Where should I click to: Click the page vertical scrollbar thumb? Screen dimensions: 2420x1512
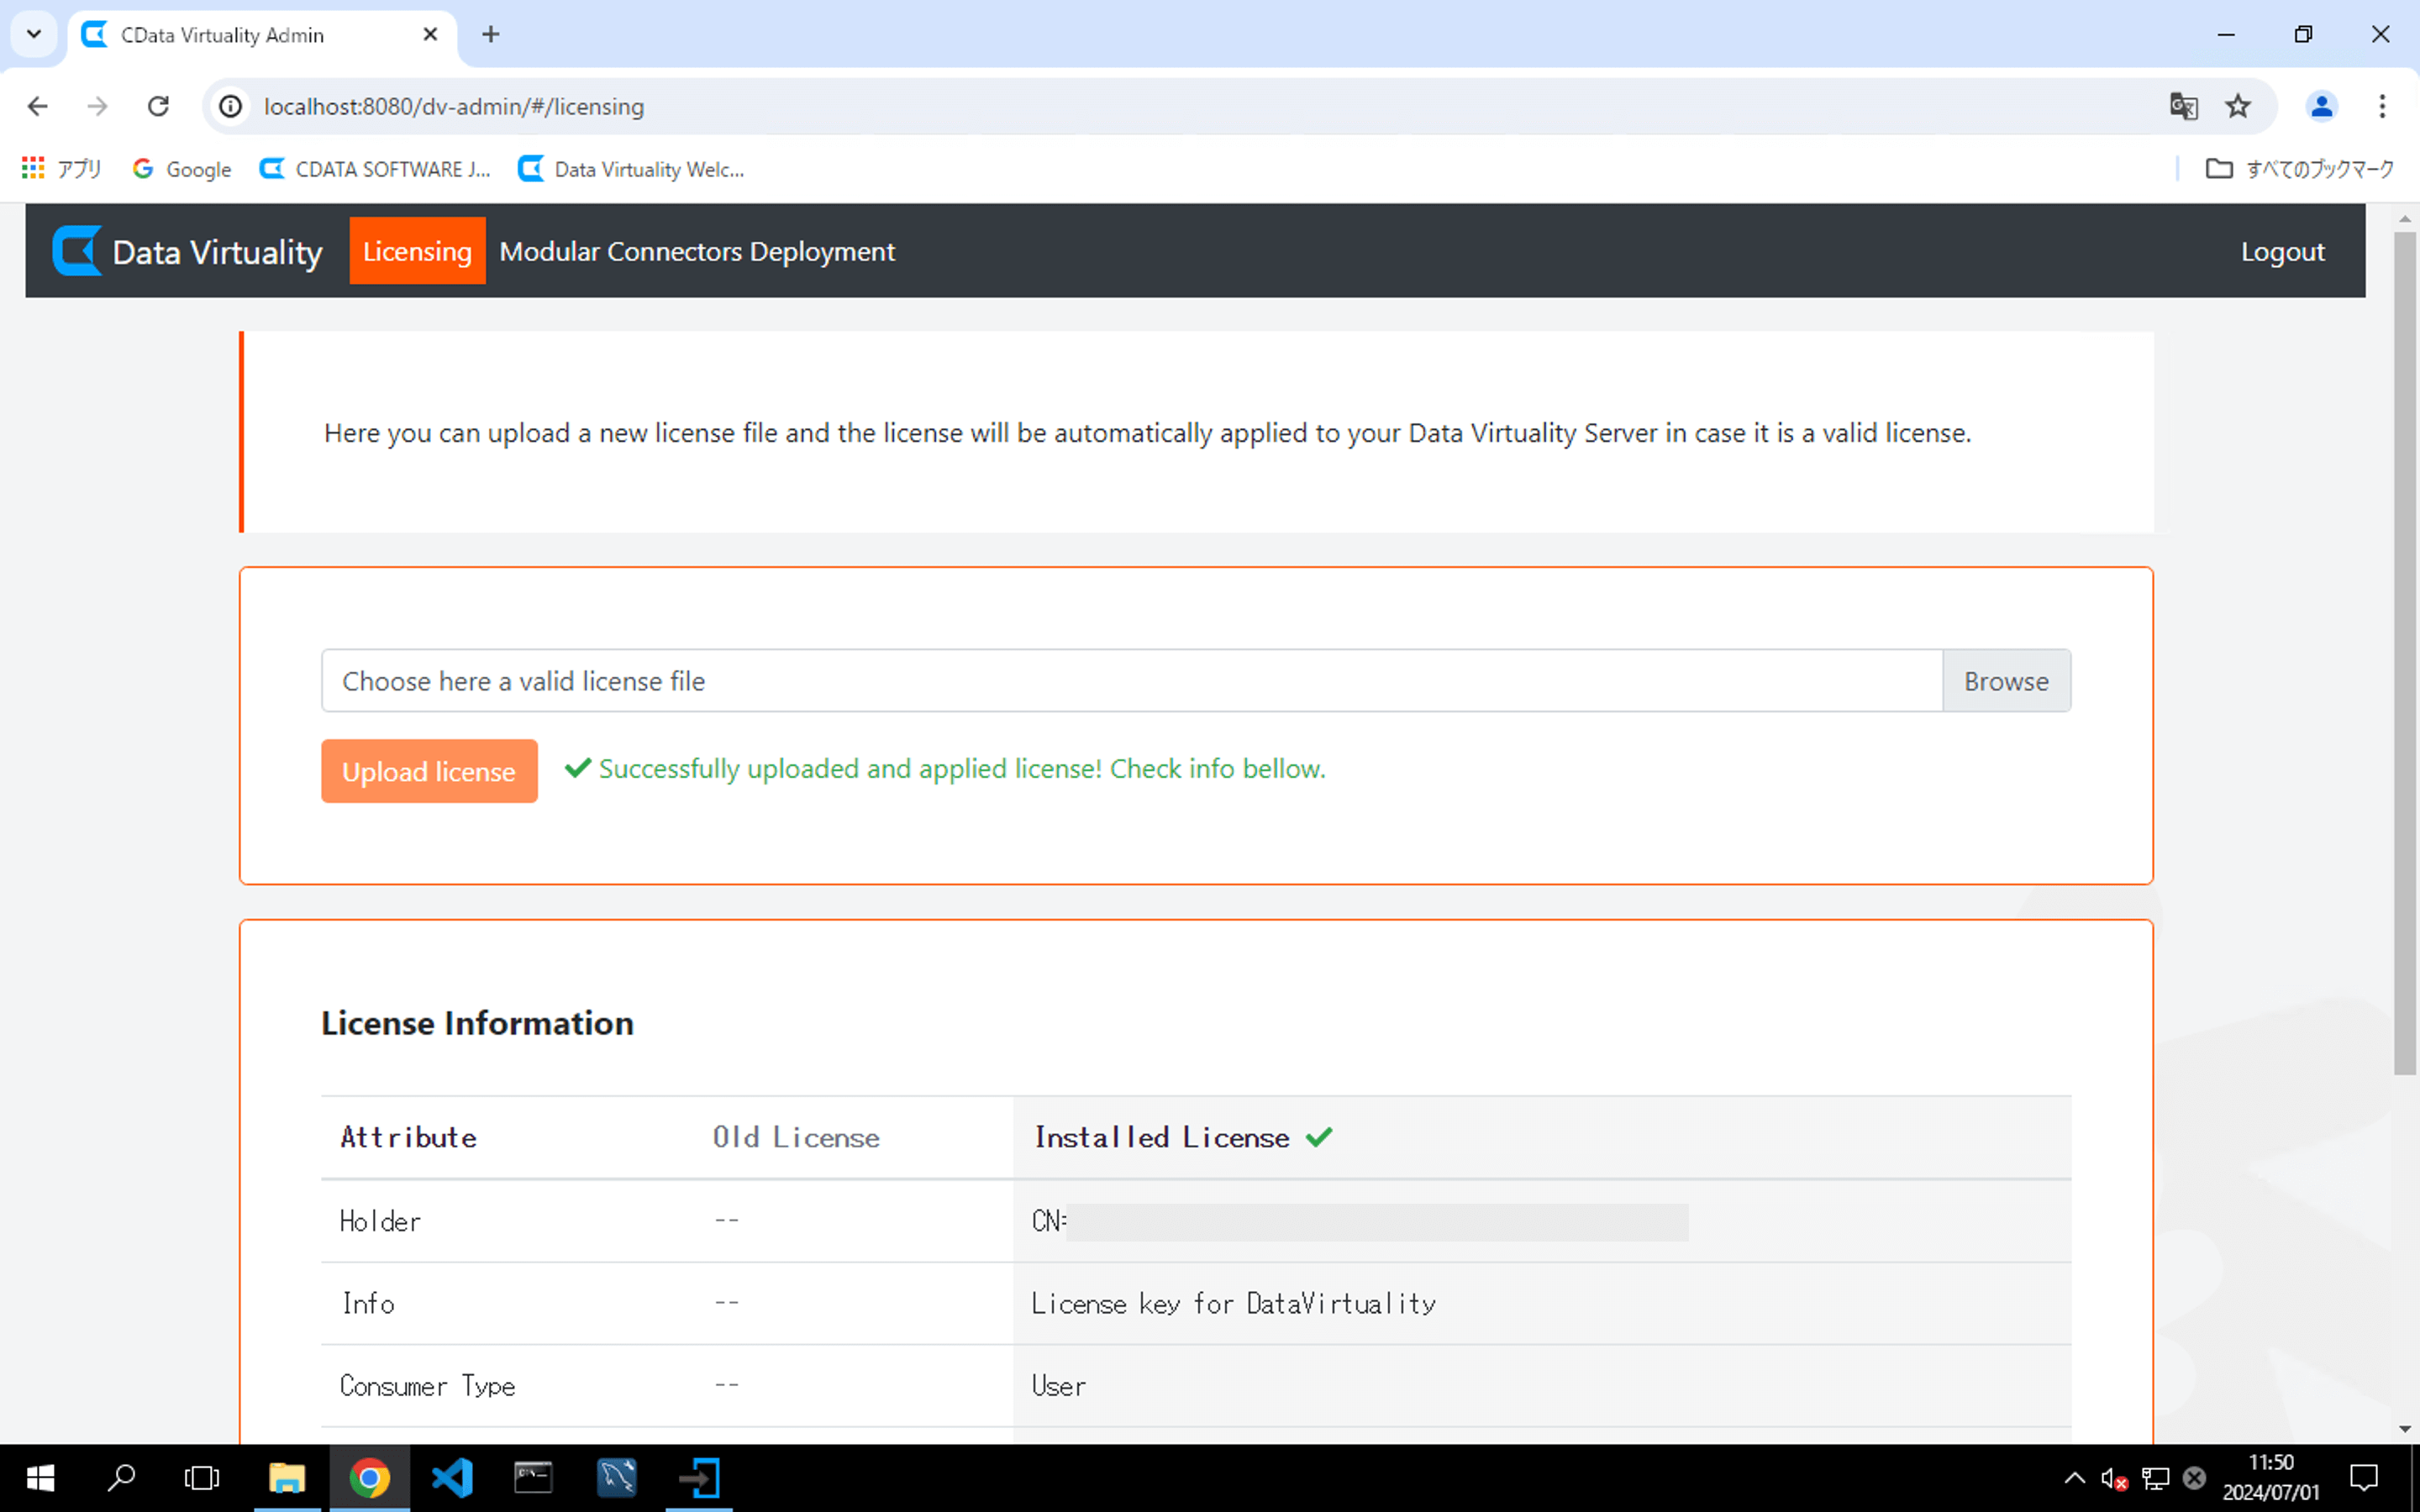tap(2404, 650)
